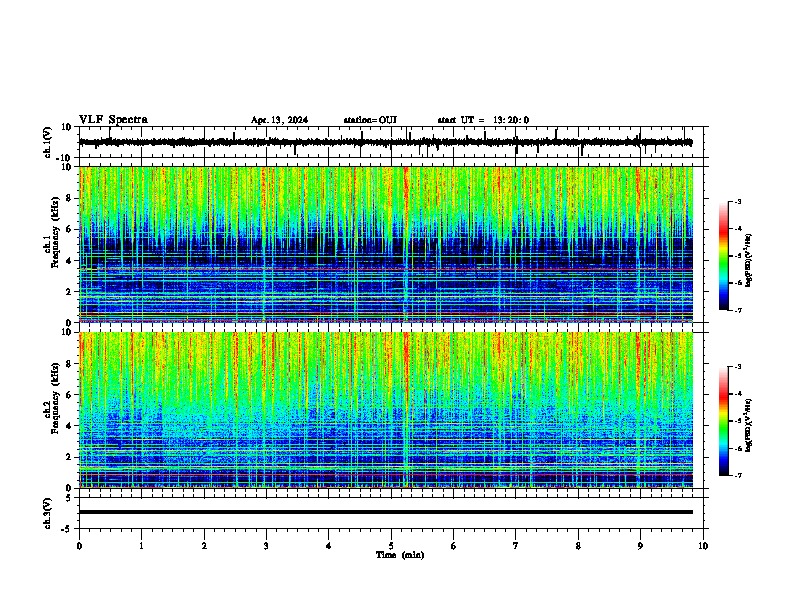
Task: Click the "6" kHz tick of ch.1 spectrogram
Action: 71,230
